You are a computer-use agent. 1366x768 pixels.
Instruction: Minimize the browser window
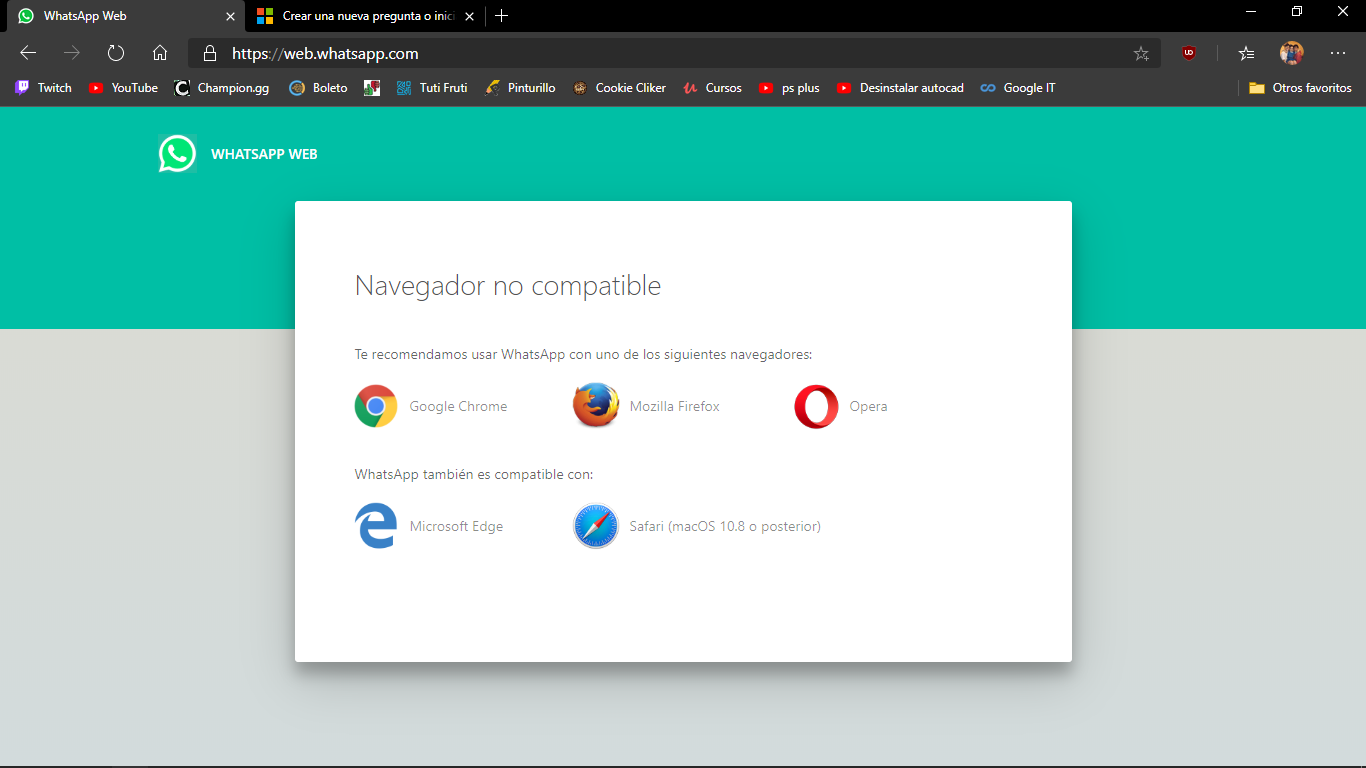coord(1251,11)
